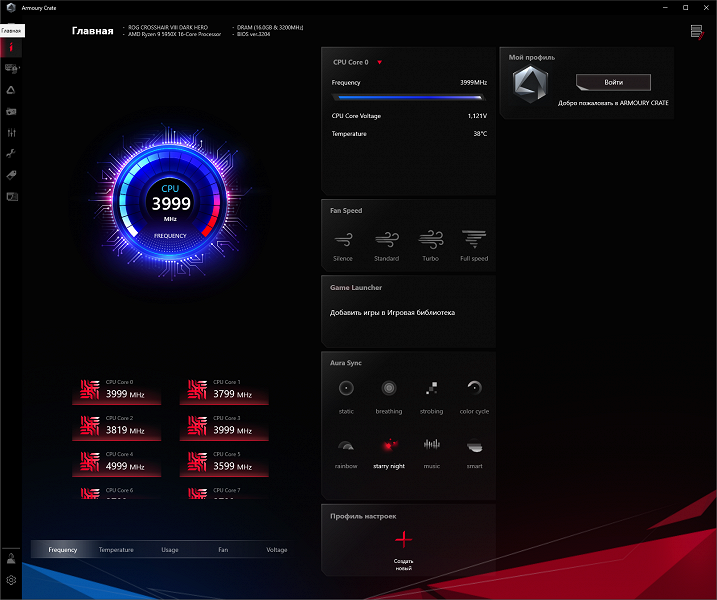This screenshot has height=600, width=717.
Task: Switch to the Frequency tab
Action: coord(63,550)
